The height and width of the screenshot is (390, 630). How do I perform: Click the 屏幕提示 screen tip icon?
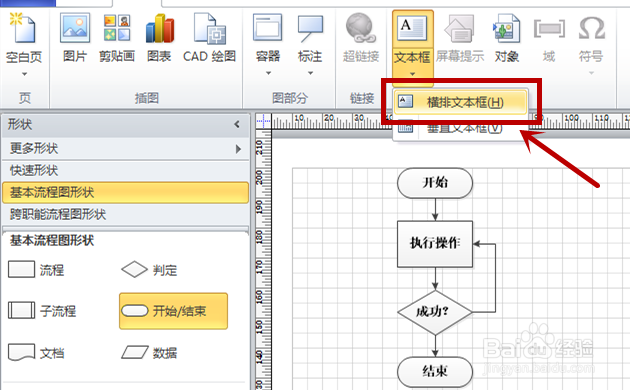point(460,29)
